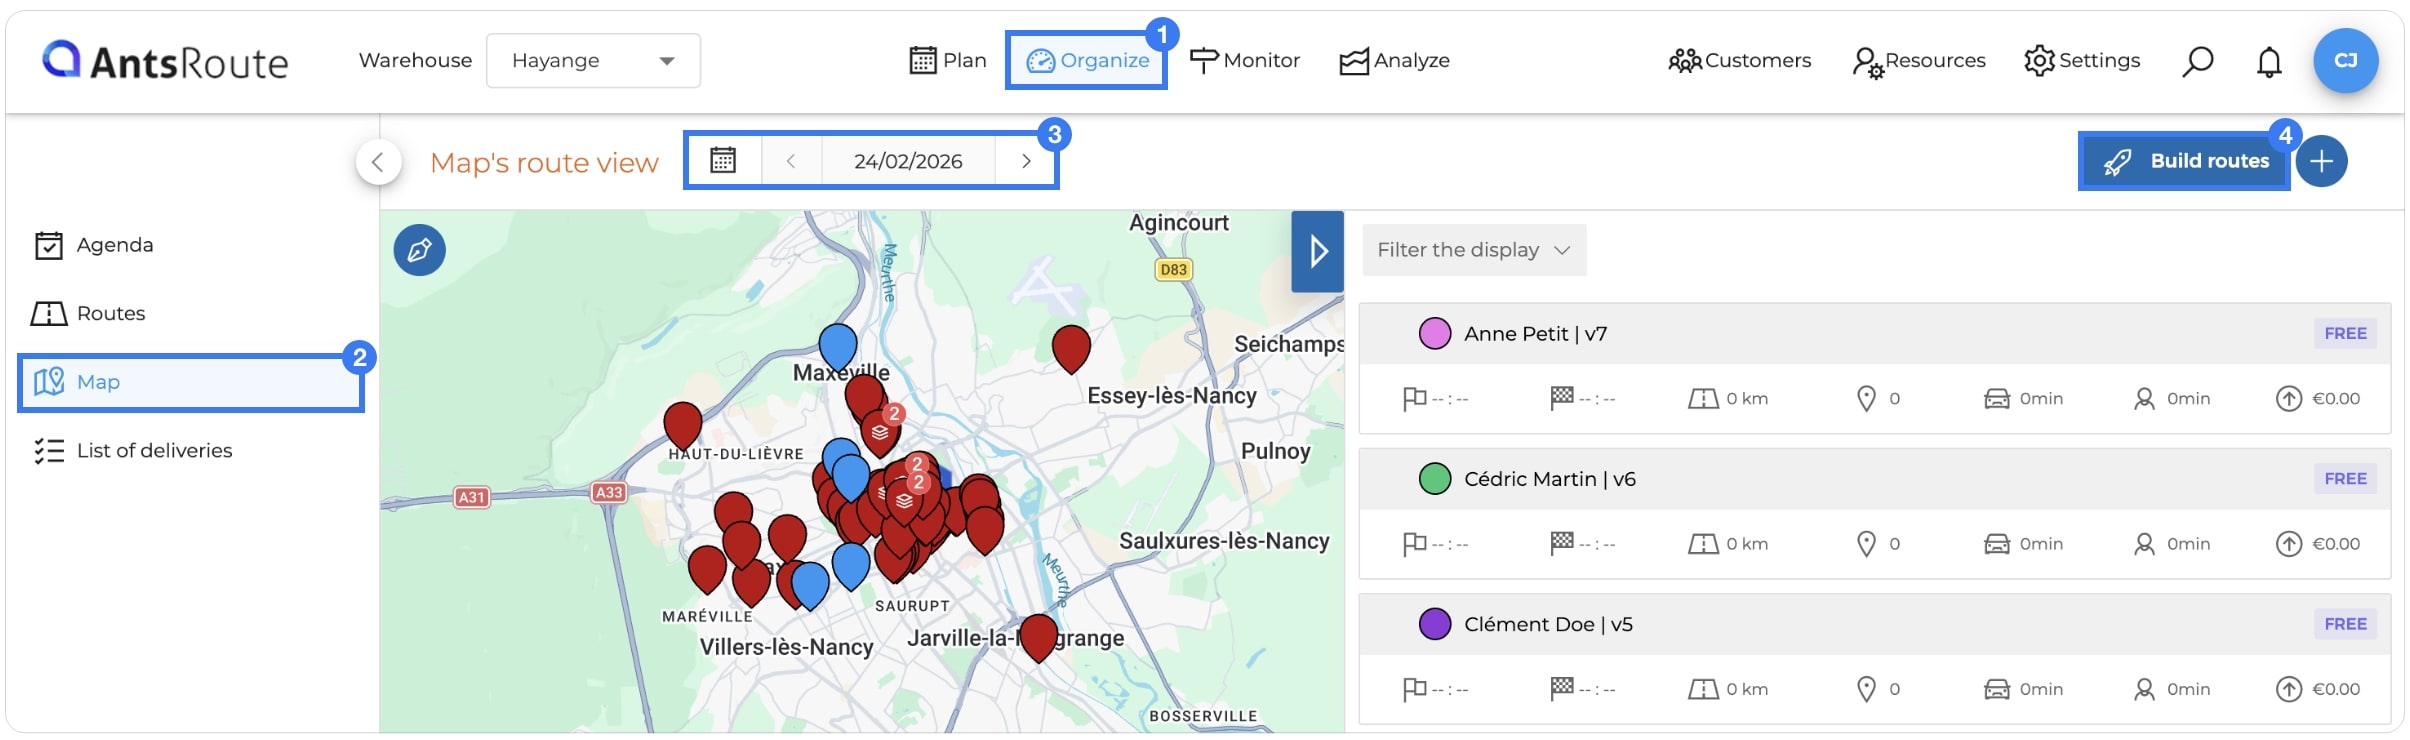Click the map drawing pen icon

(x=419, y=250)
